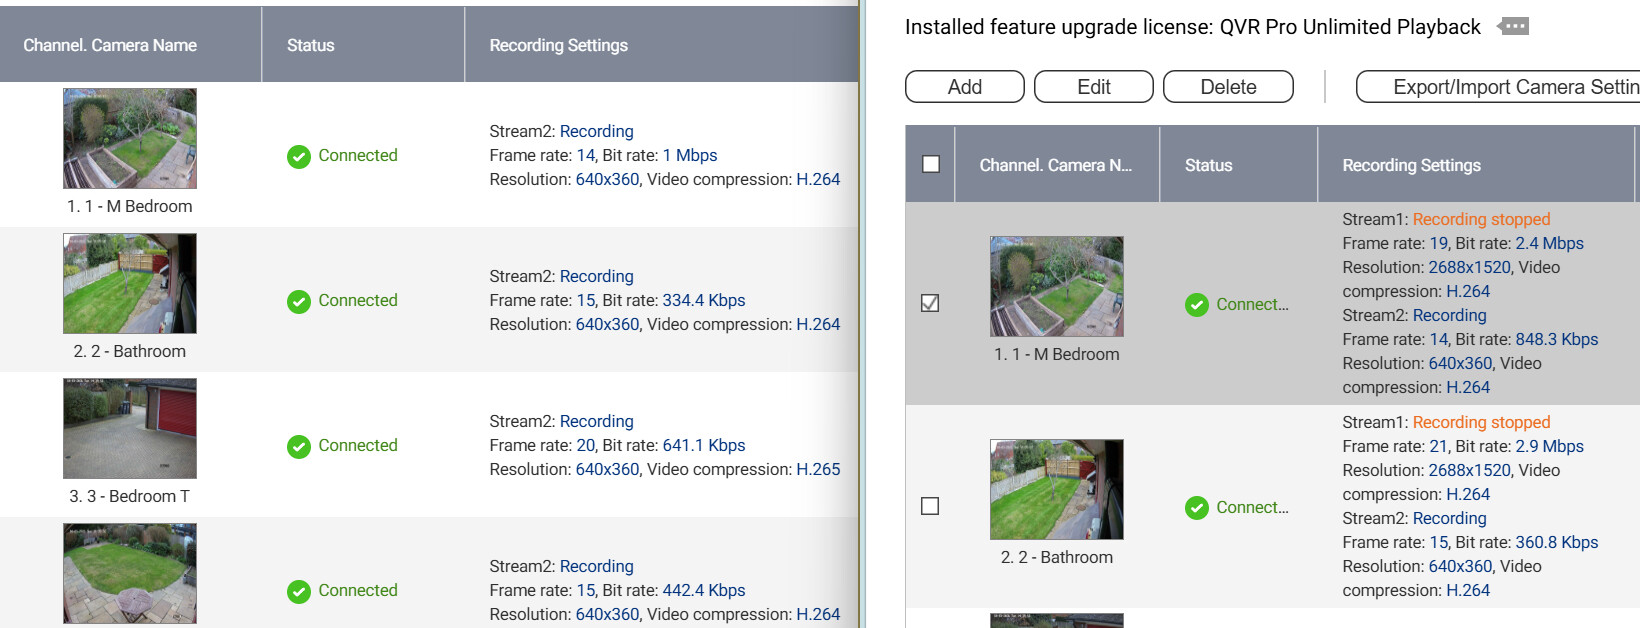The width and height of the screenshot is (1640, 628).
Task: Toggle the select-all checkbox in the table header
Action: [x=930, y=164]
